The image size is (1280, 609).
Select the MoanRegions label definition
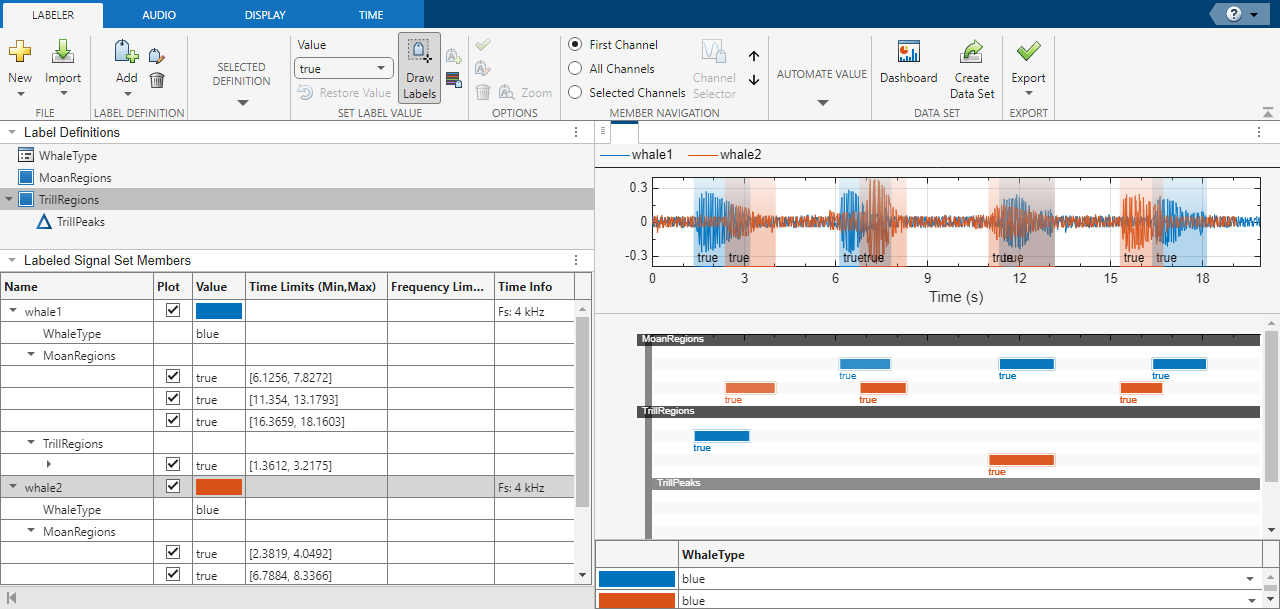(x=74, y=178)
